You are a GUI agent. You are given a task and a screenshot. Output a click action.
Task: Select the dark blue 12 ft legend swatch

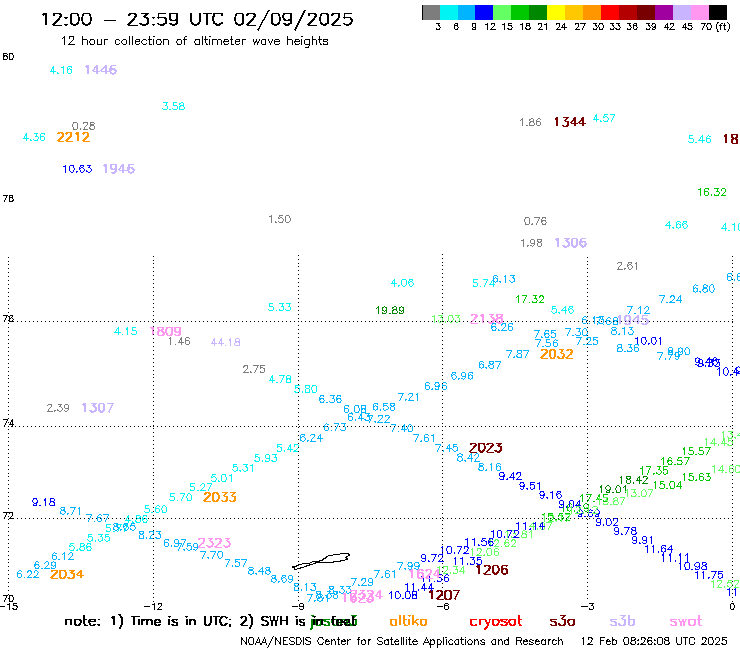point(484,12)
